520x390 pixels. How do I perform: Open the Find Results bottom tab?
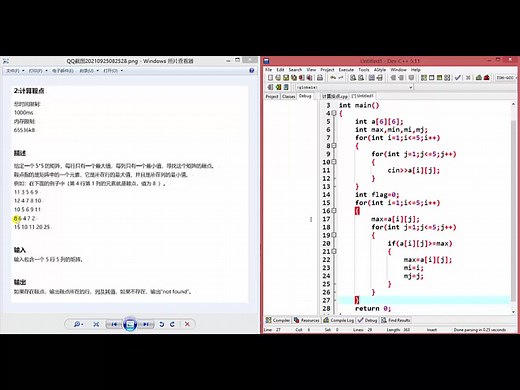click(396, 320)
